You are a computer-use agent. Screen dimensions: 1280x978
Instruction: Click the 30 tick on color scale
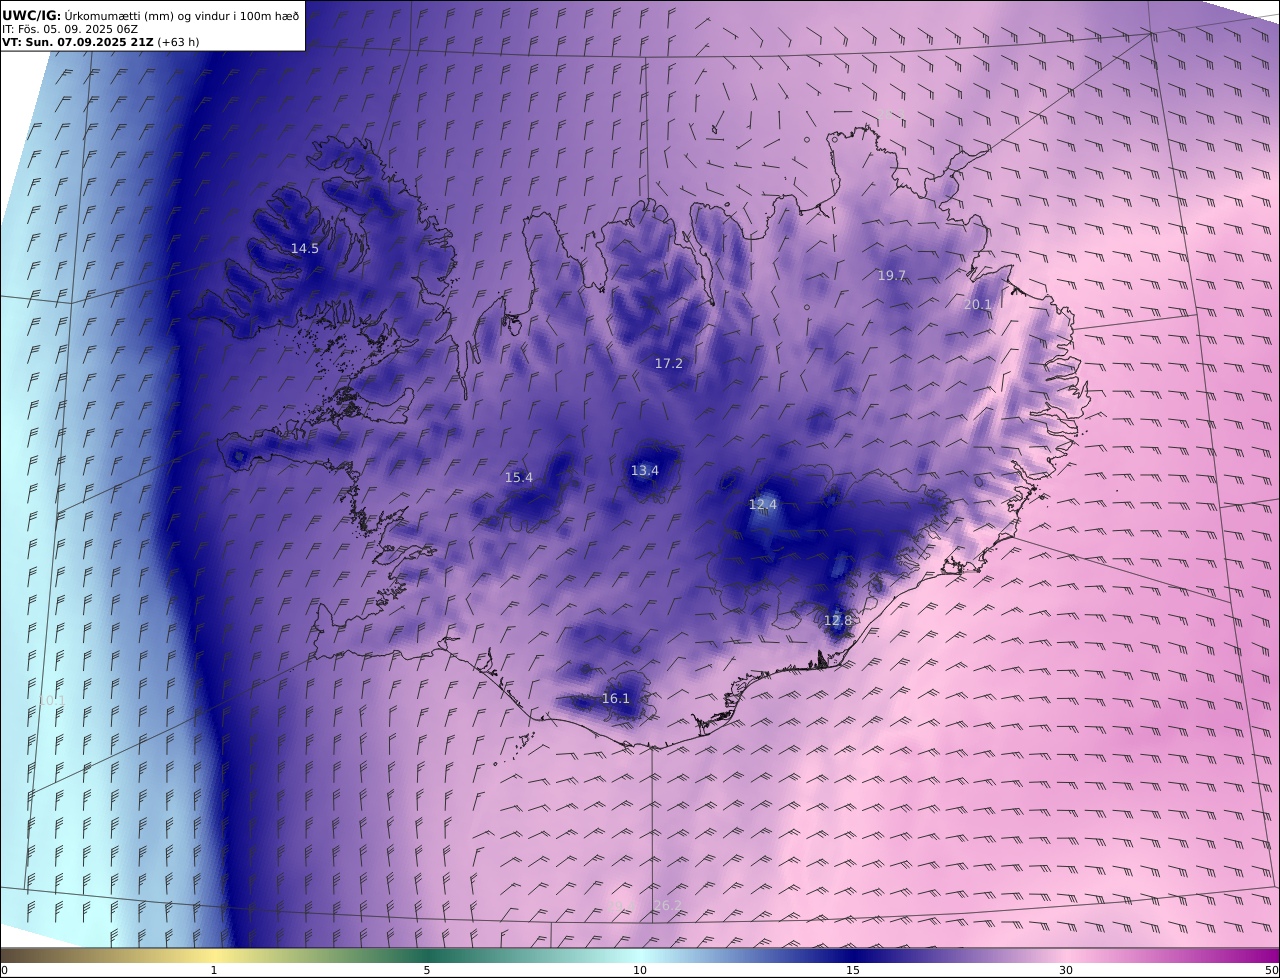point(1066,970)
